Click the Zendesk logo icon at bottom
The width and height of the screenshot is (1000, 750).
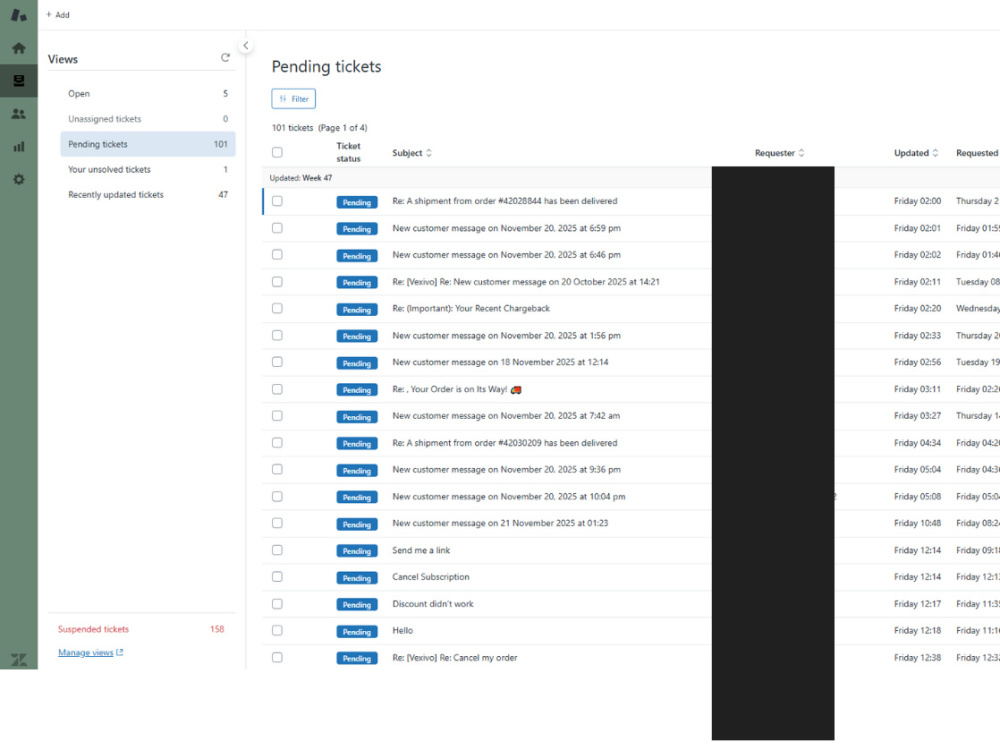pos(18,659)
